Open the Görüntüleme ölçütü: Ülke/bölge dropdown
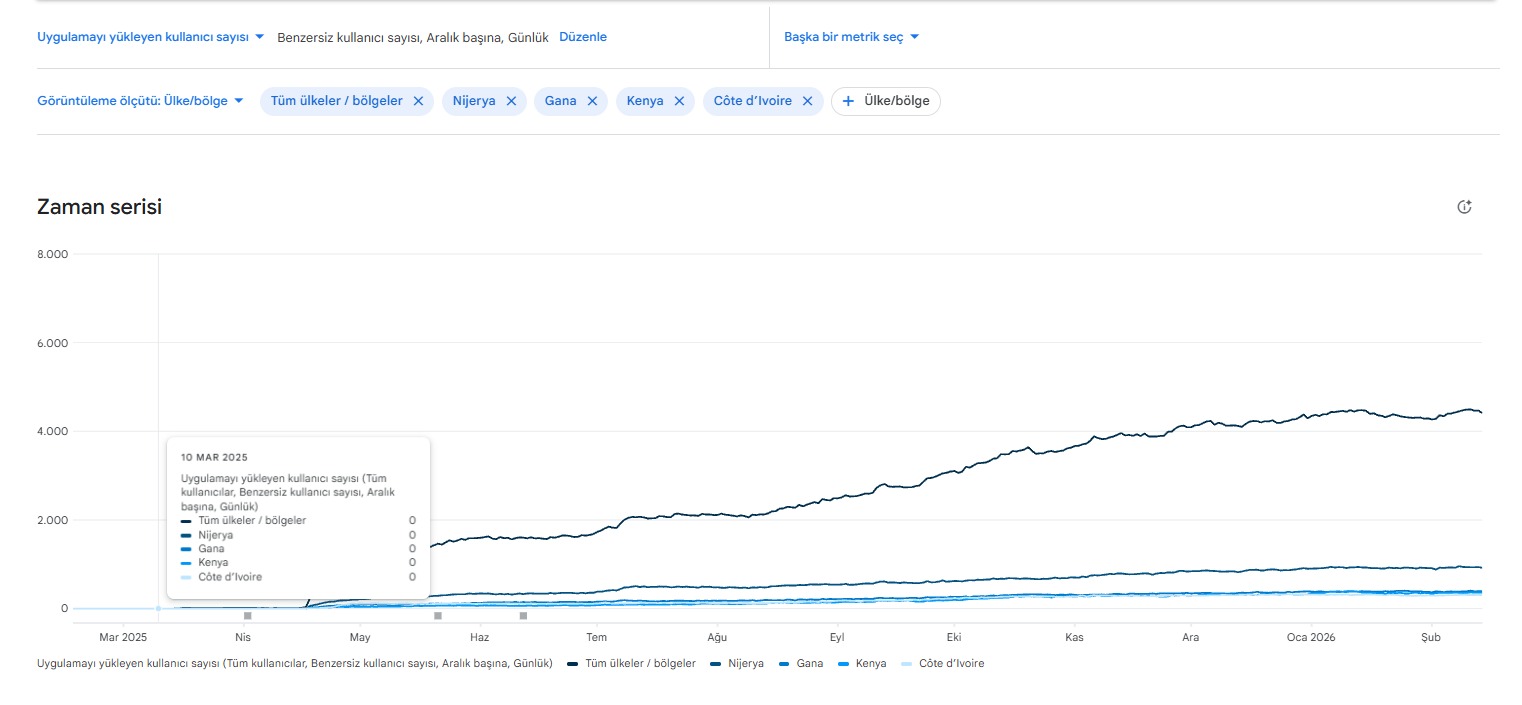1522x705 pixels. click(x=141, y=101)
